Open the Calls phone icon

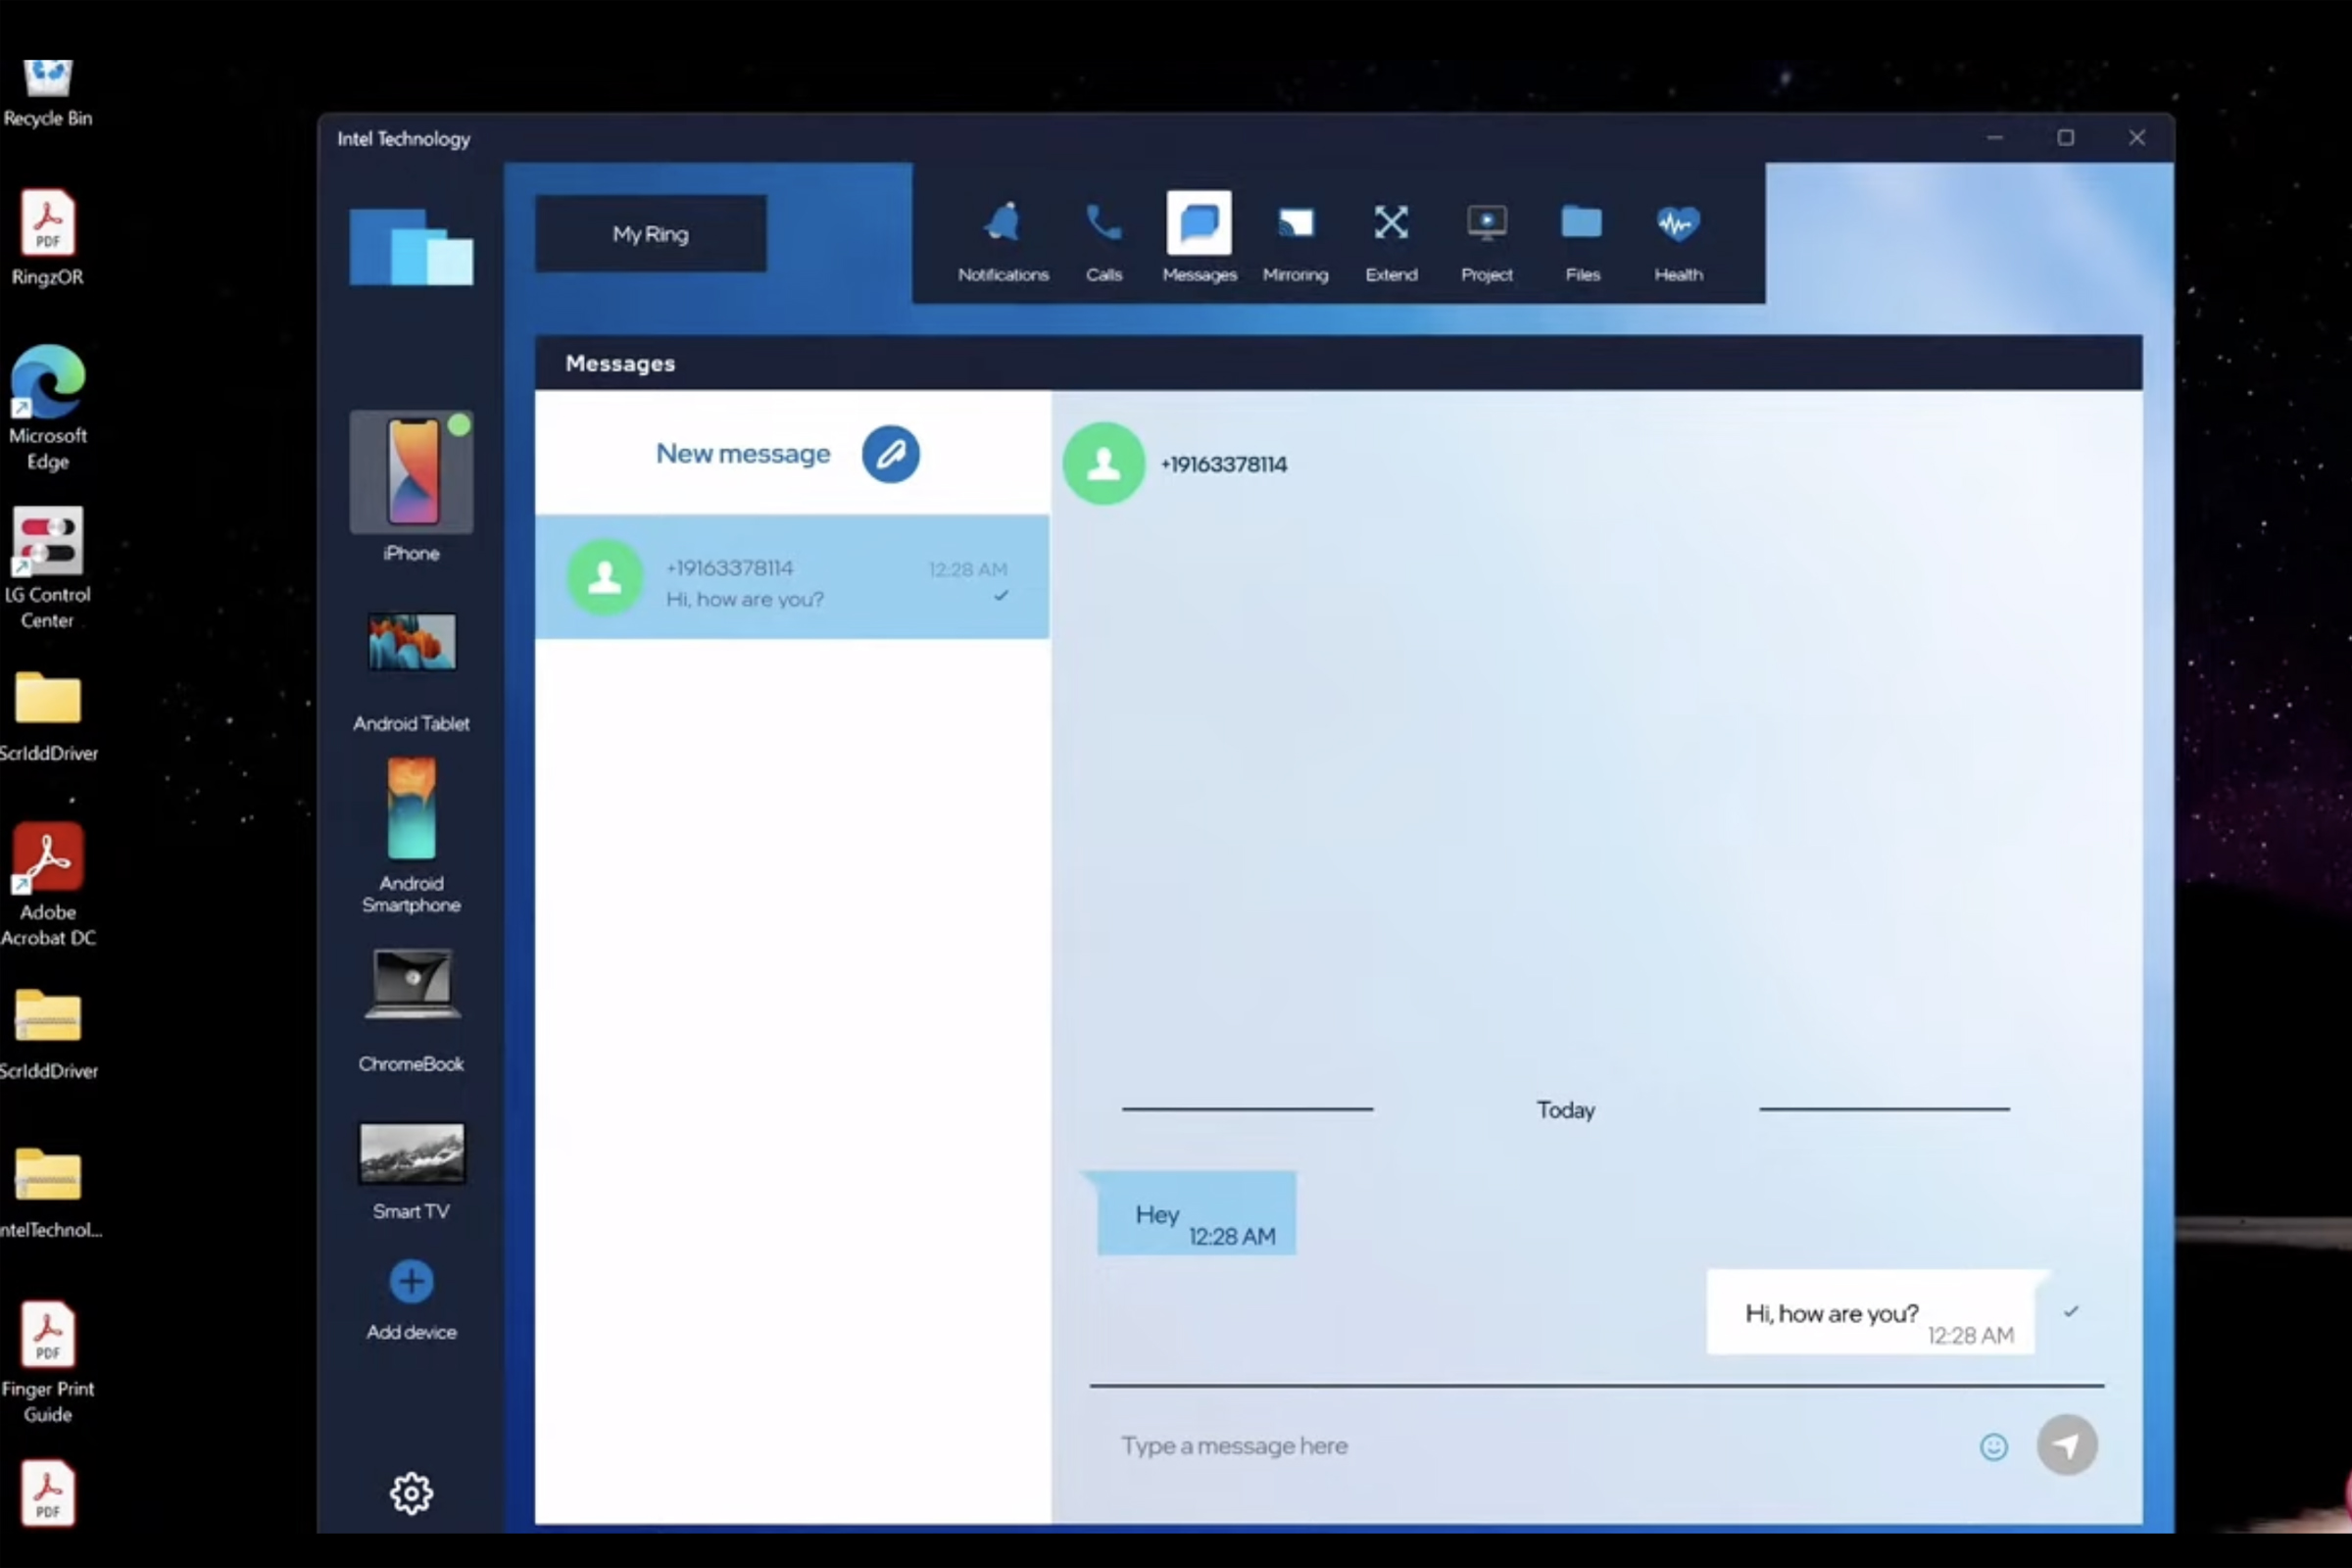pos(1103,223)
